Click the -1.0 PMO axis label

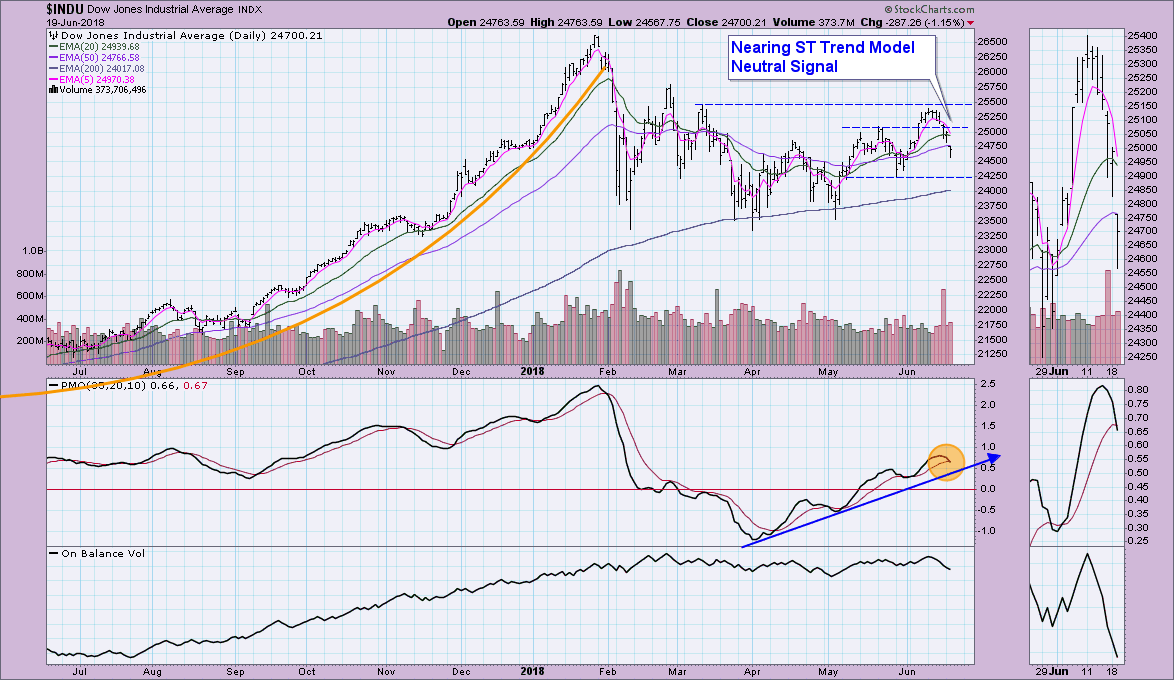[988, 531]
